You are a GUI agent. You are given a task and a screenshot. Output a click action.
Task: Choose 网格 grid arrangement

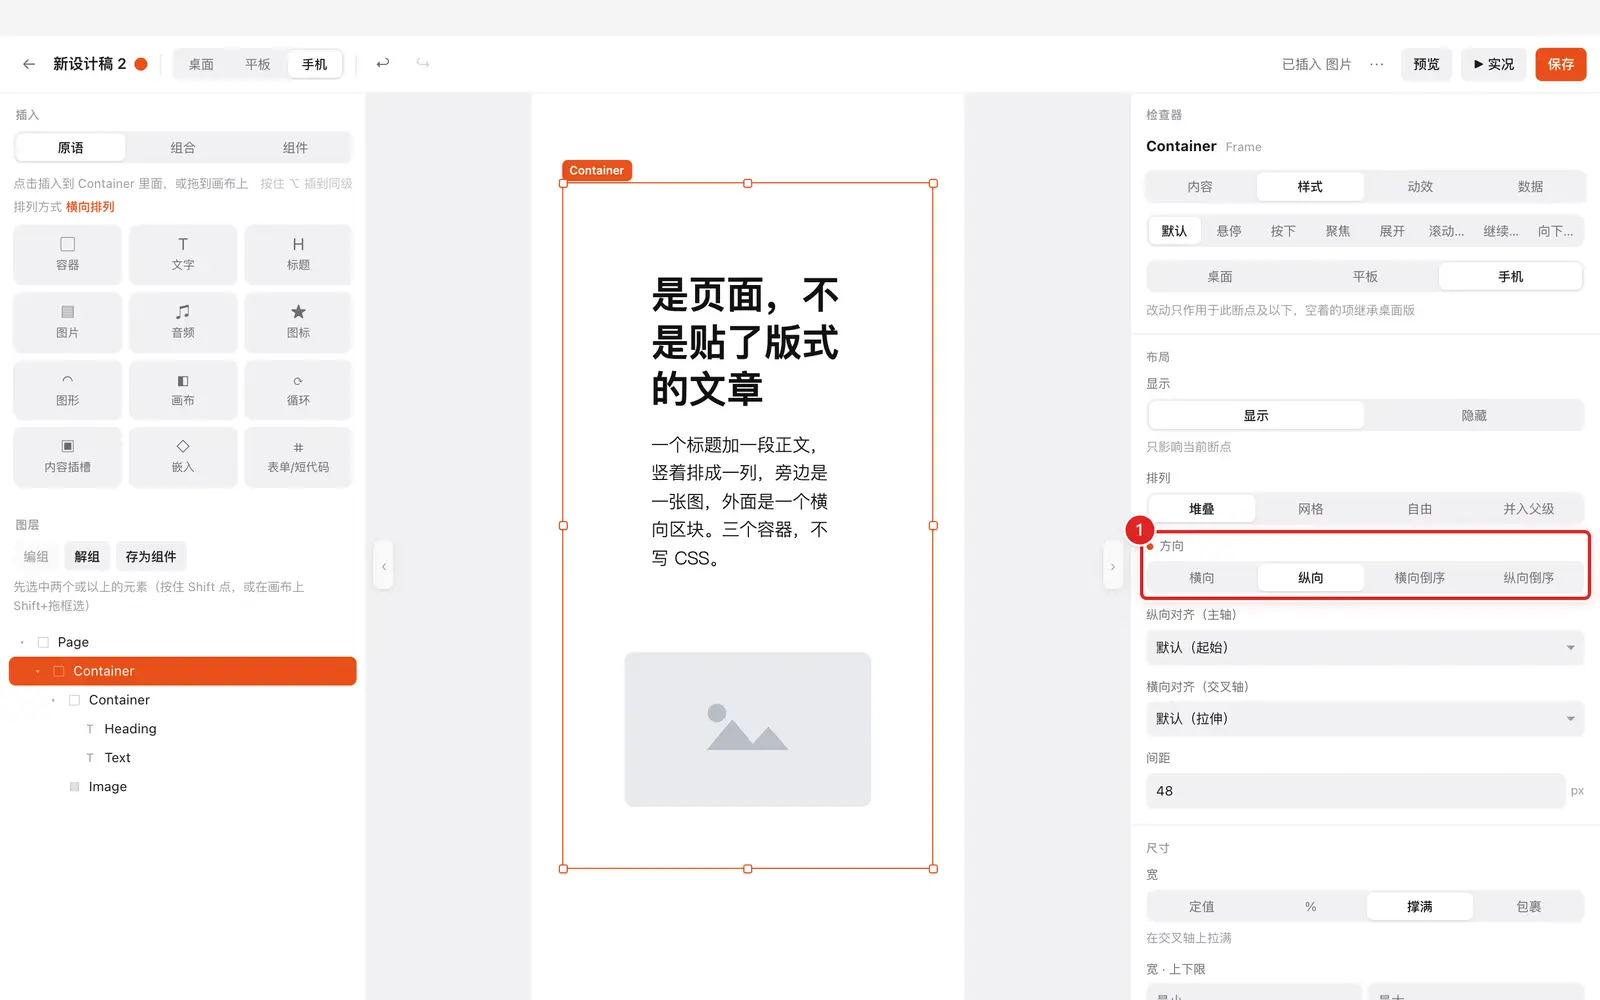tap(1310, 509)
